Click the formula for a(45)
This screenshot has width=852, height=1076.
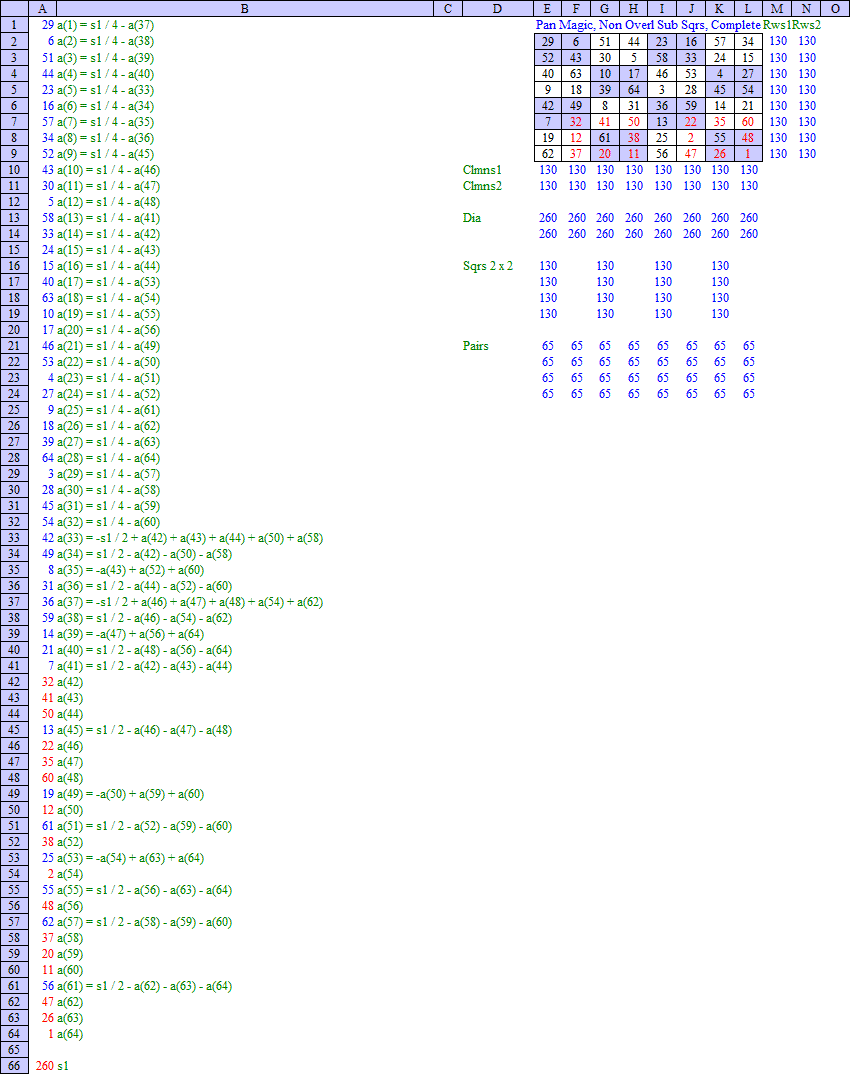[x=145, y=730]
